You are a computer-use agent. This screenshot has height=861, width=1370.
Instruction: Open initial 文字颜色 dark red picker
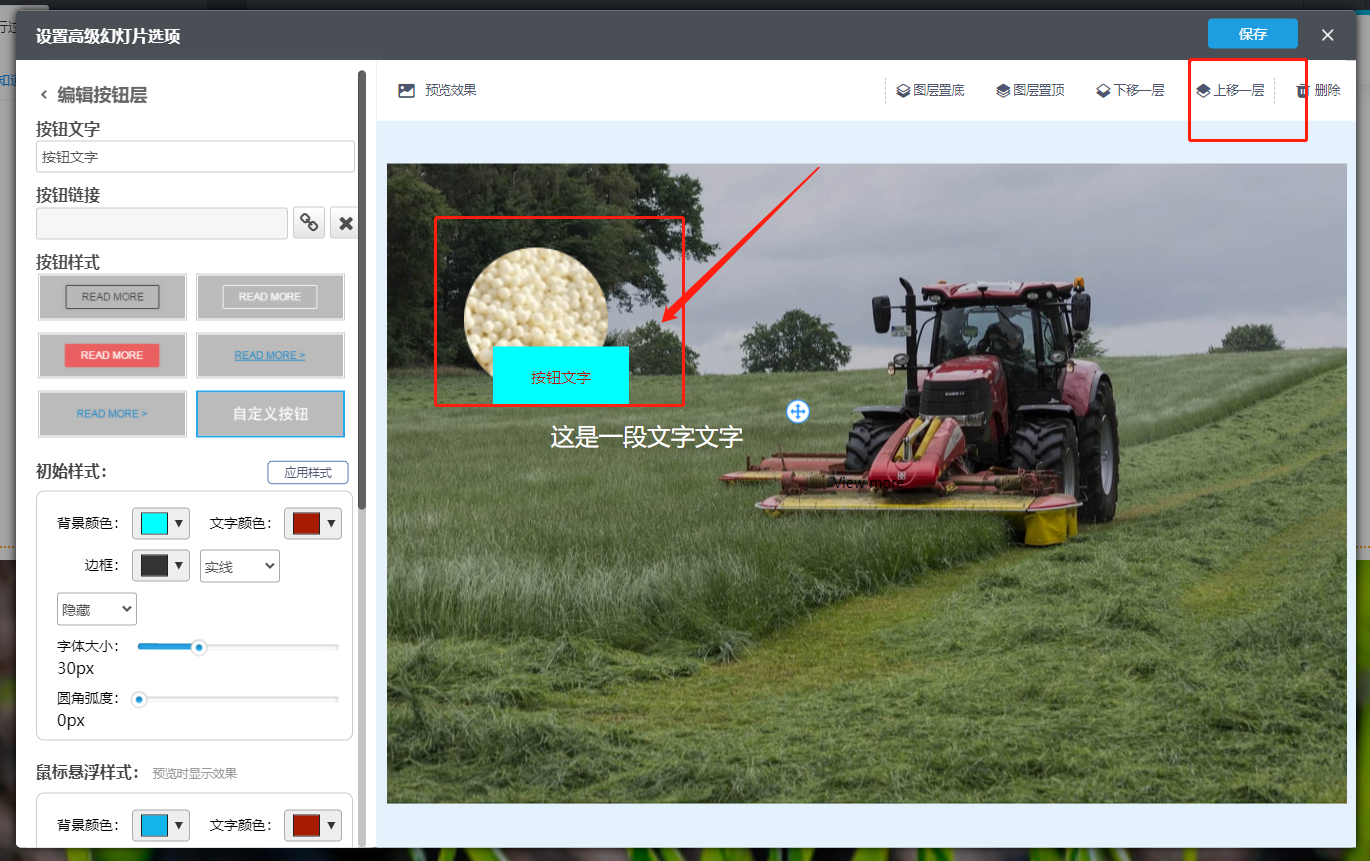[x=312, y=523]
